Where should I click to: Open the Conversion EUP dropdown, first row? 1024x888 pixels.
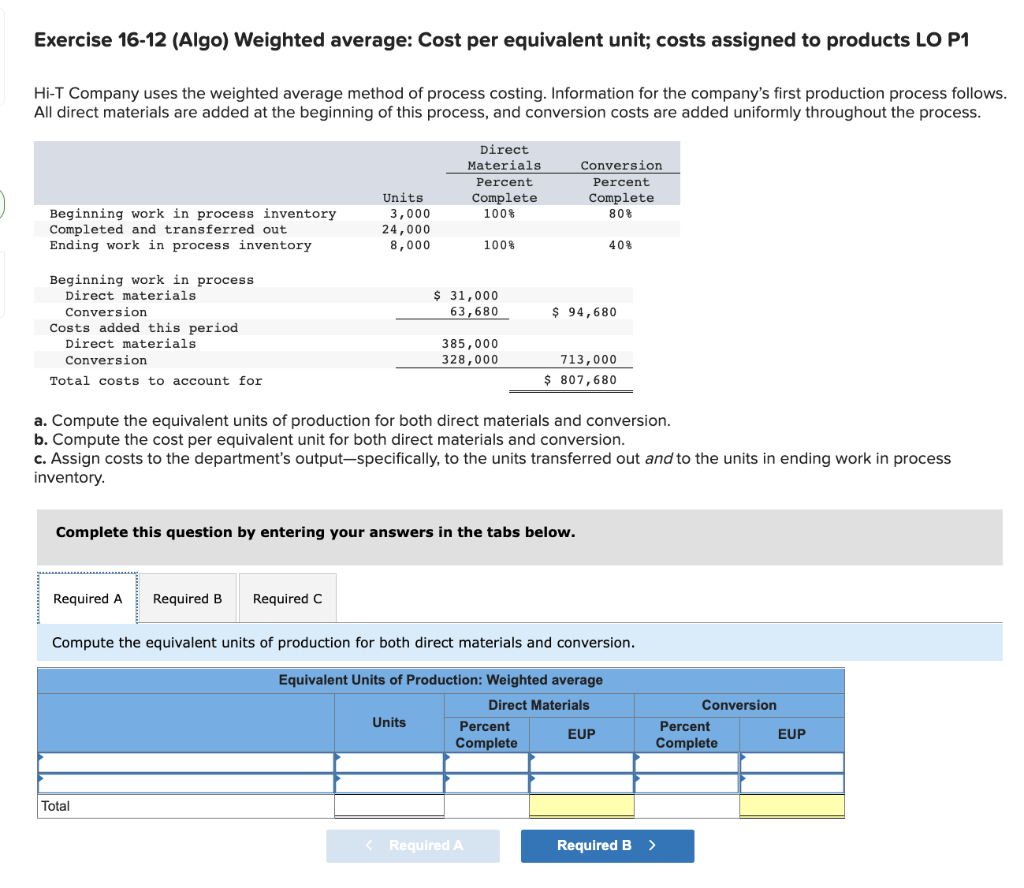pos(791,763)
